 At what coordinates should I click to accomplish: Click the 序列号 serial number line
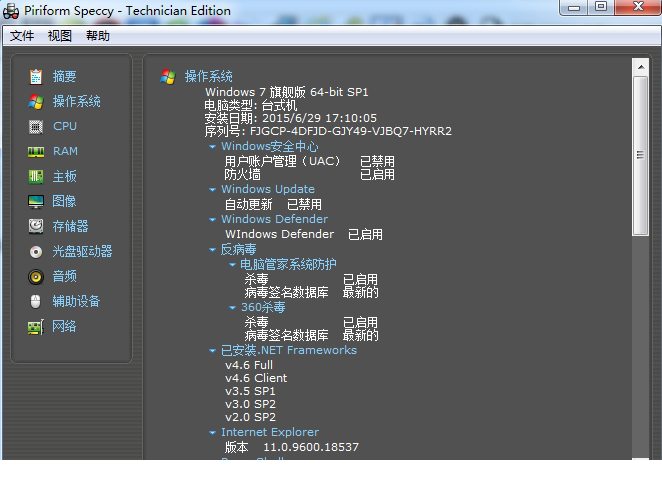pos(328,131)
